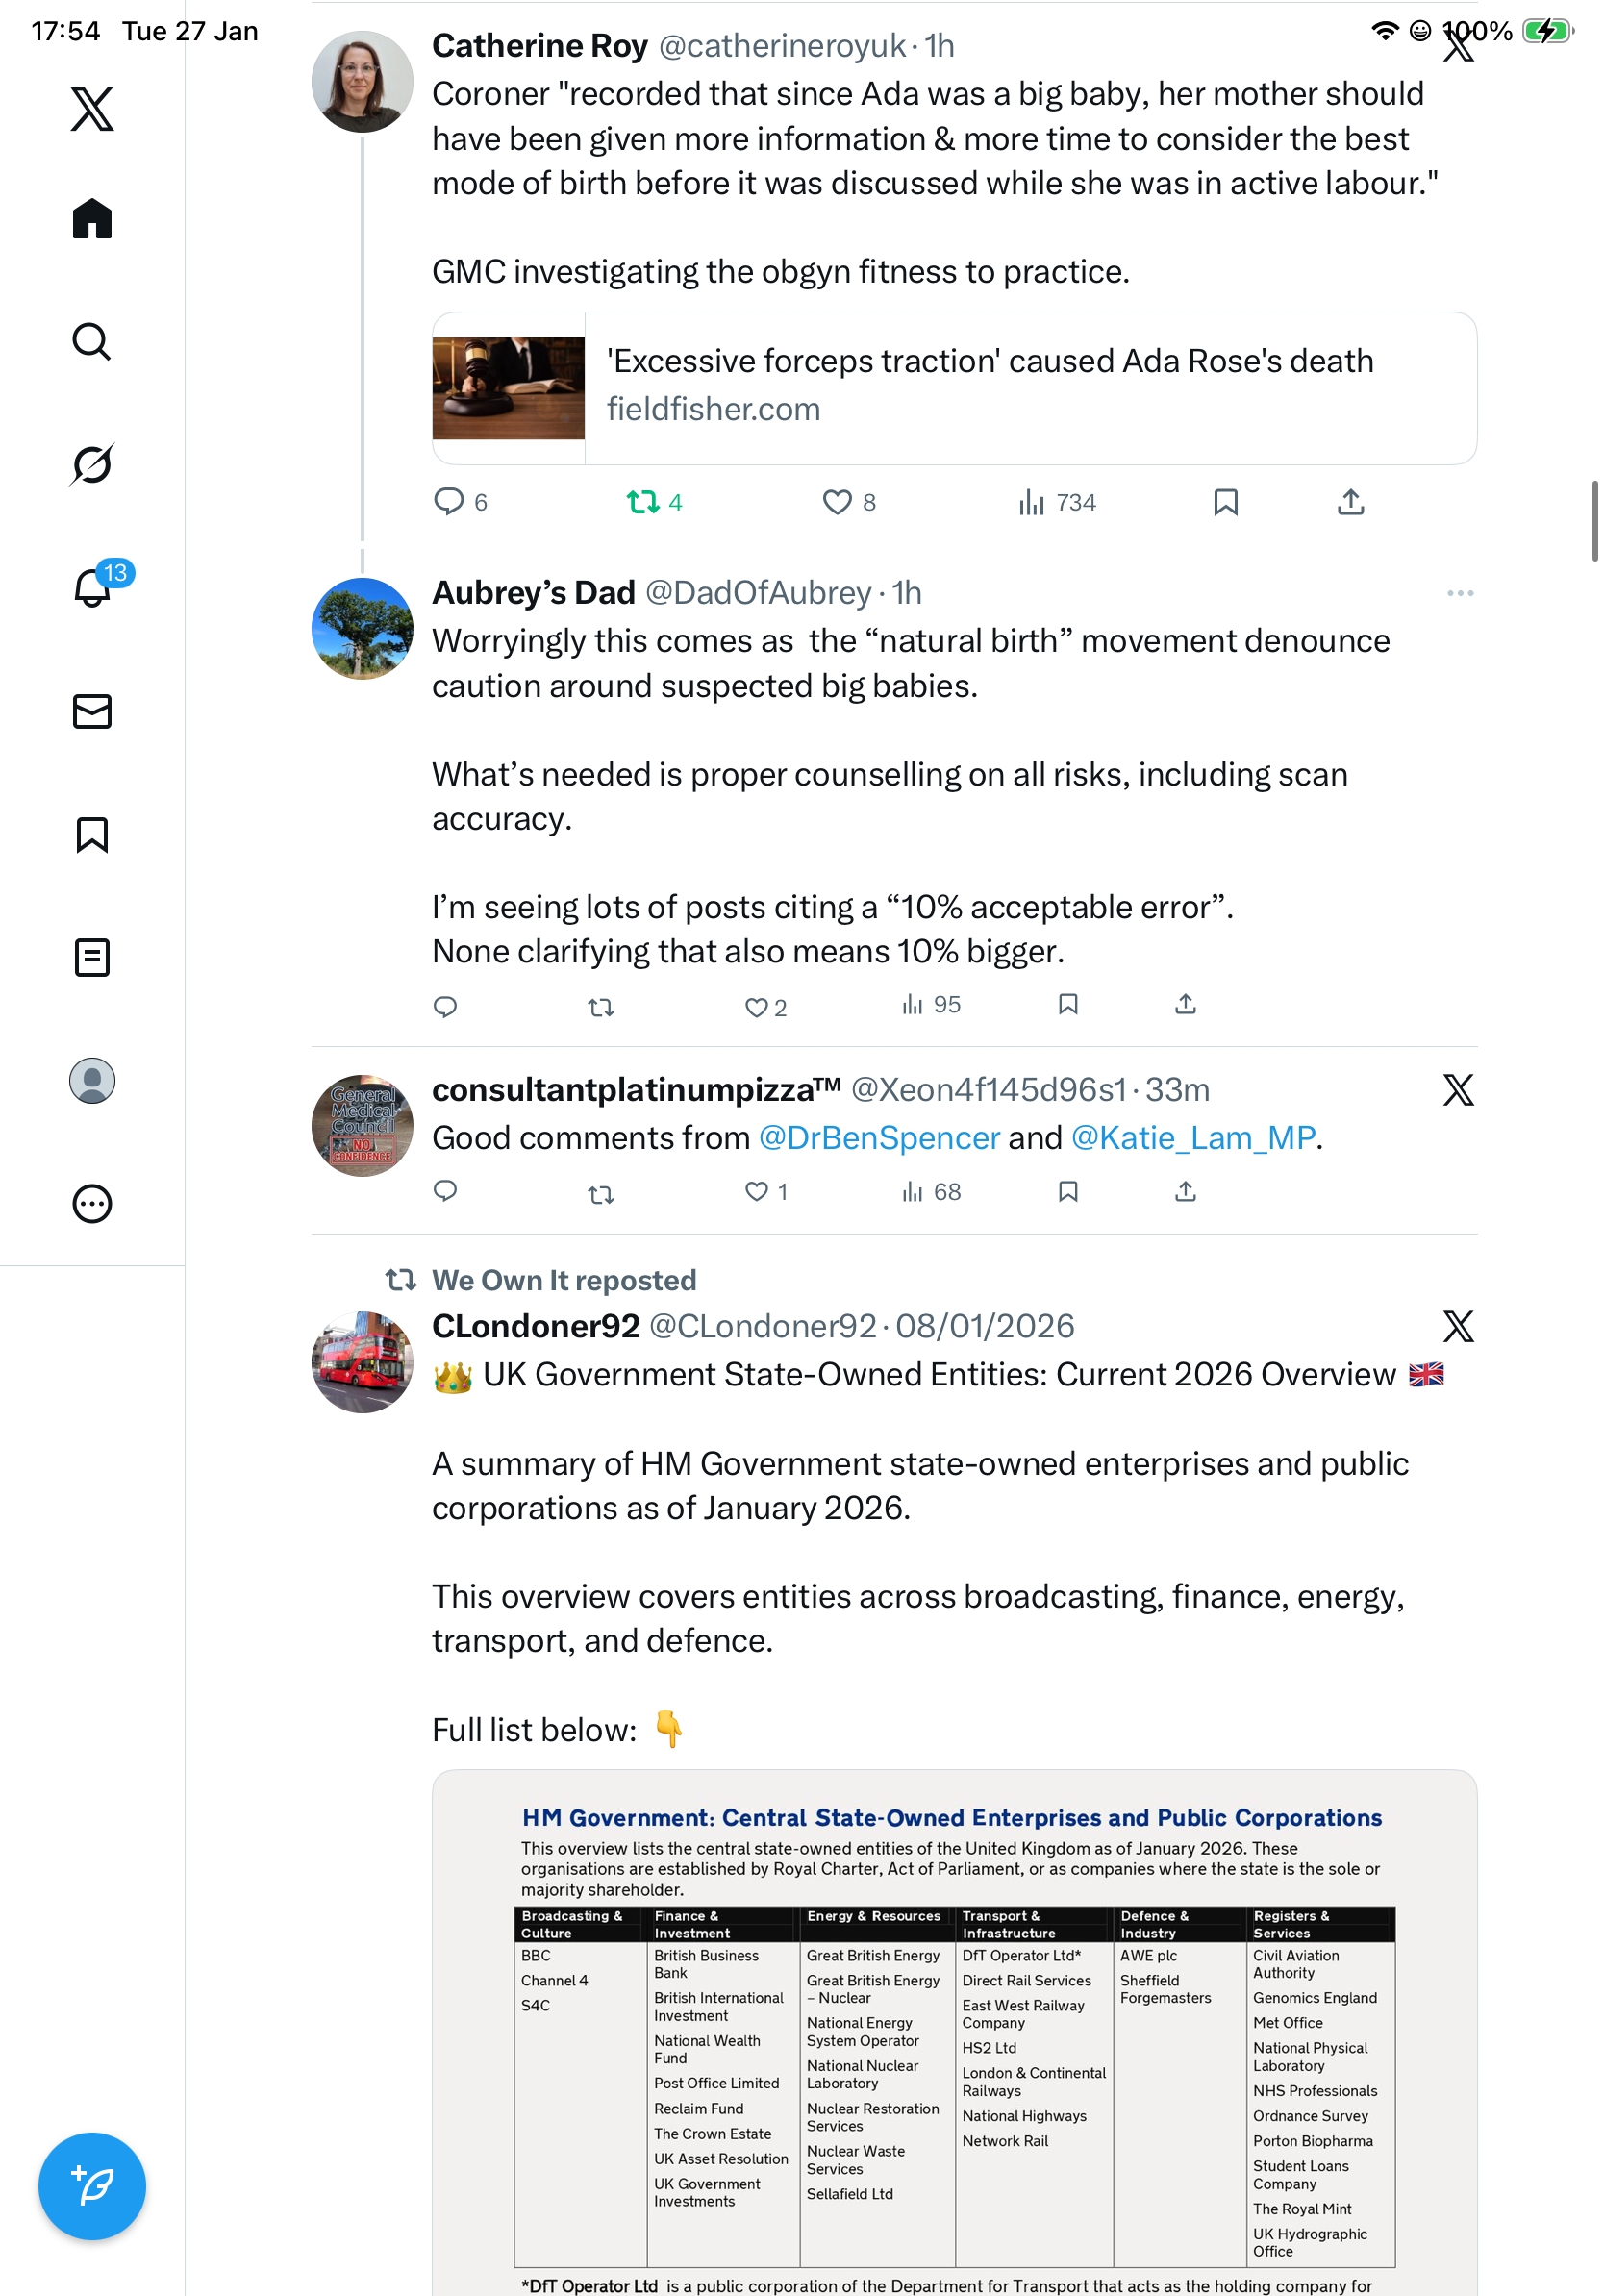Image resolution: width=1604 pixels, height=2296 pixels.
Task: Open the @DrBenSpencer mention link
Action: click(x=878, y=1138)
